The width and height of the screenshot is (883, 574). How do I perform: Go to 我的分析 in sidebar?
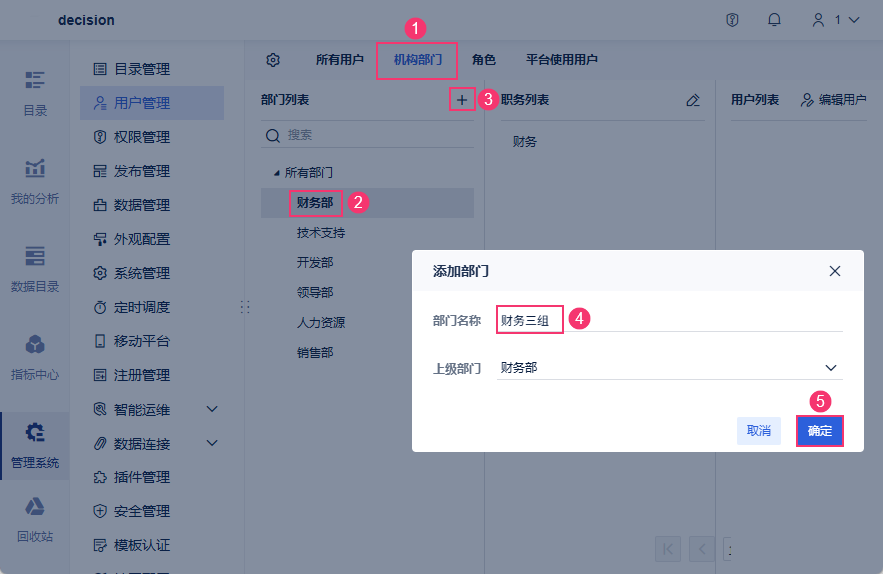pos(35,181)
